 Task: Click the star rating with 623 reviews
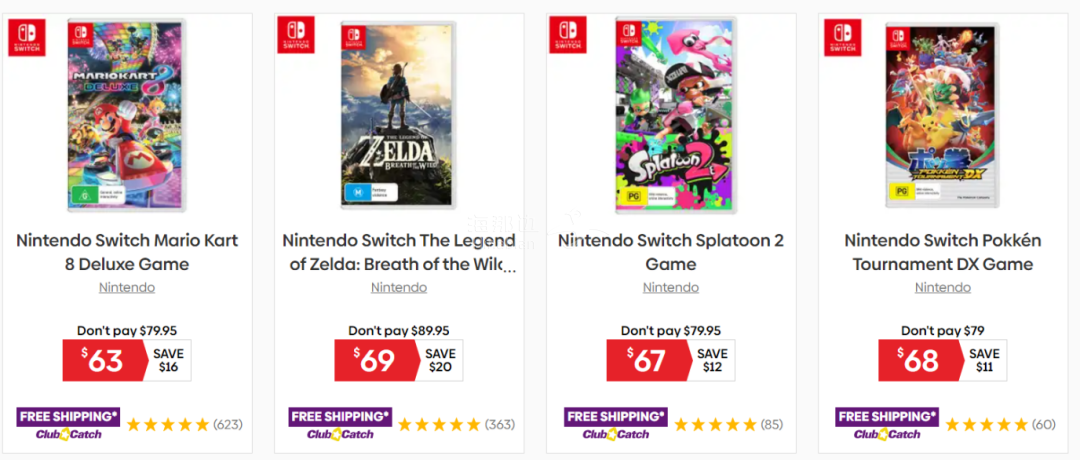pyautogui.click(x=168, y=424)
